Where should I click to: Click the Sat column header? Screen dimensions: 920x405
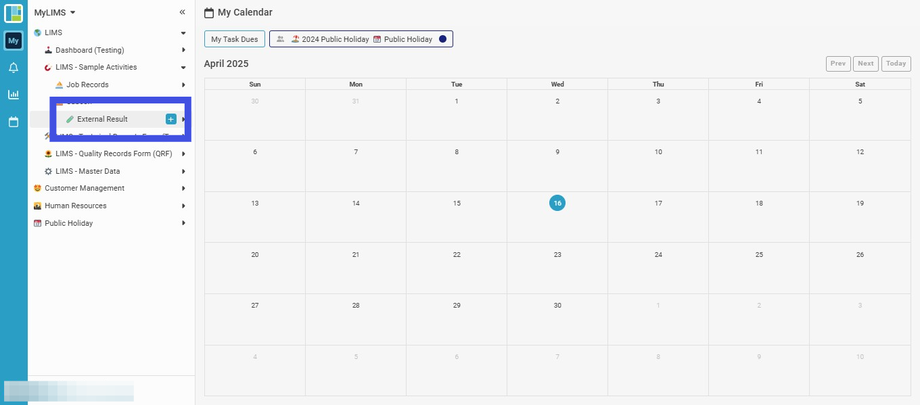tap(860, 85)
